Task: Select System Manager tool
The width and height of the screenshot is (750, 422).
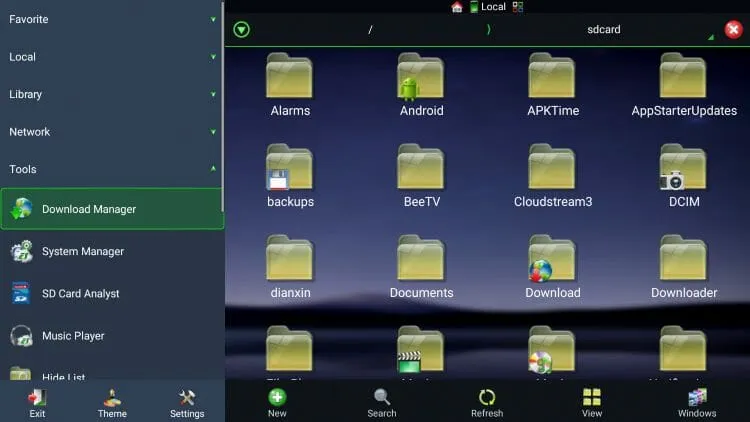Action: pyautogui.click(x=112, y=251)
